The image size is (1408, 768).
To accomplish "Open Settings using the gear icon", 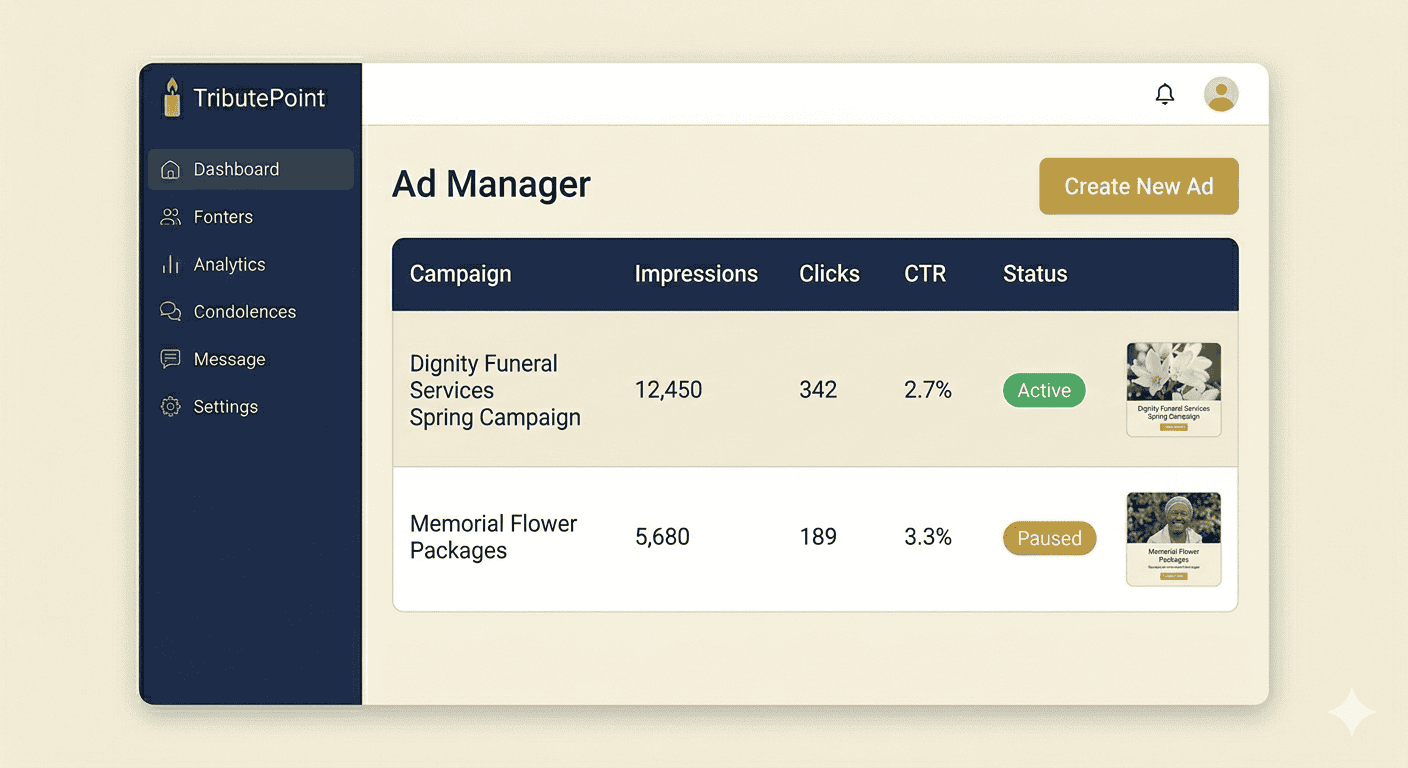I will pyautogui.click(x=170, y=406).
